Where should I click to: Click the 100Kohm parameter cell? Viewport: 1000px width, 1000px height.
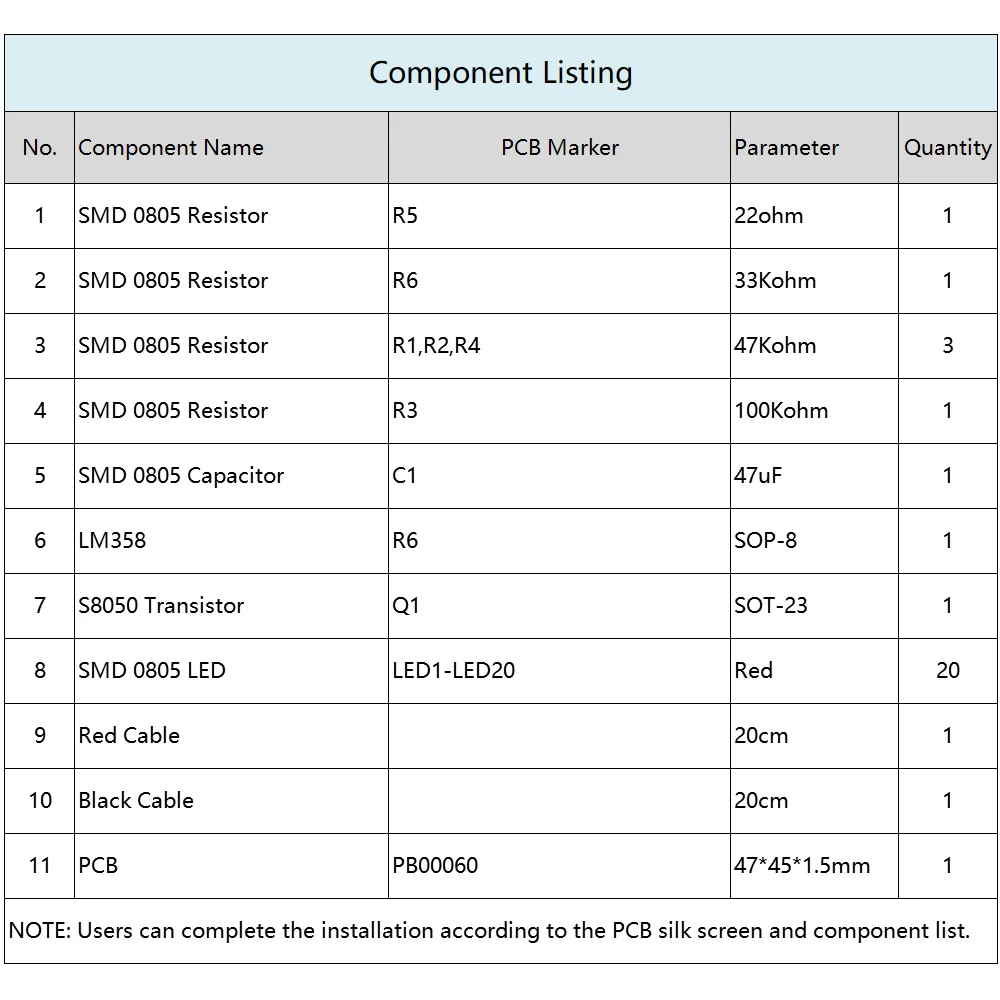coord(781,411)
